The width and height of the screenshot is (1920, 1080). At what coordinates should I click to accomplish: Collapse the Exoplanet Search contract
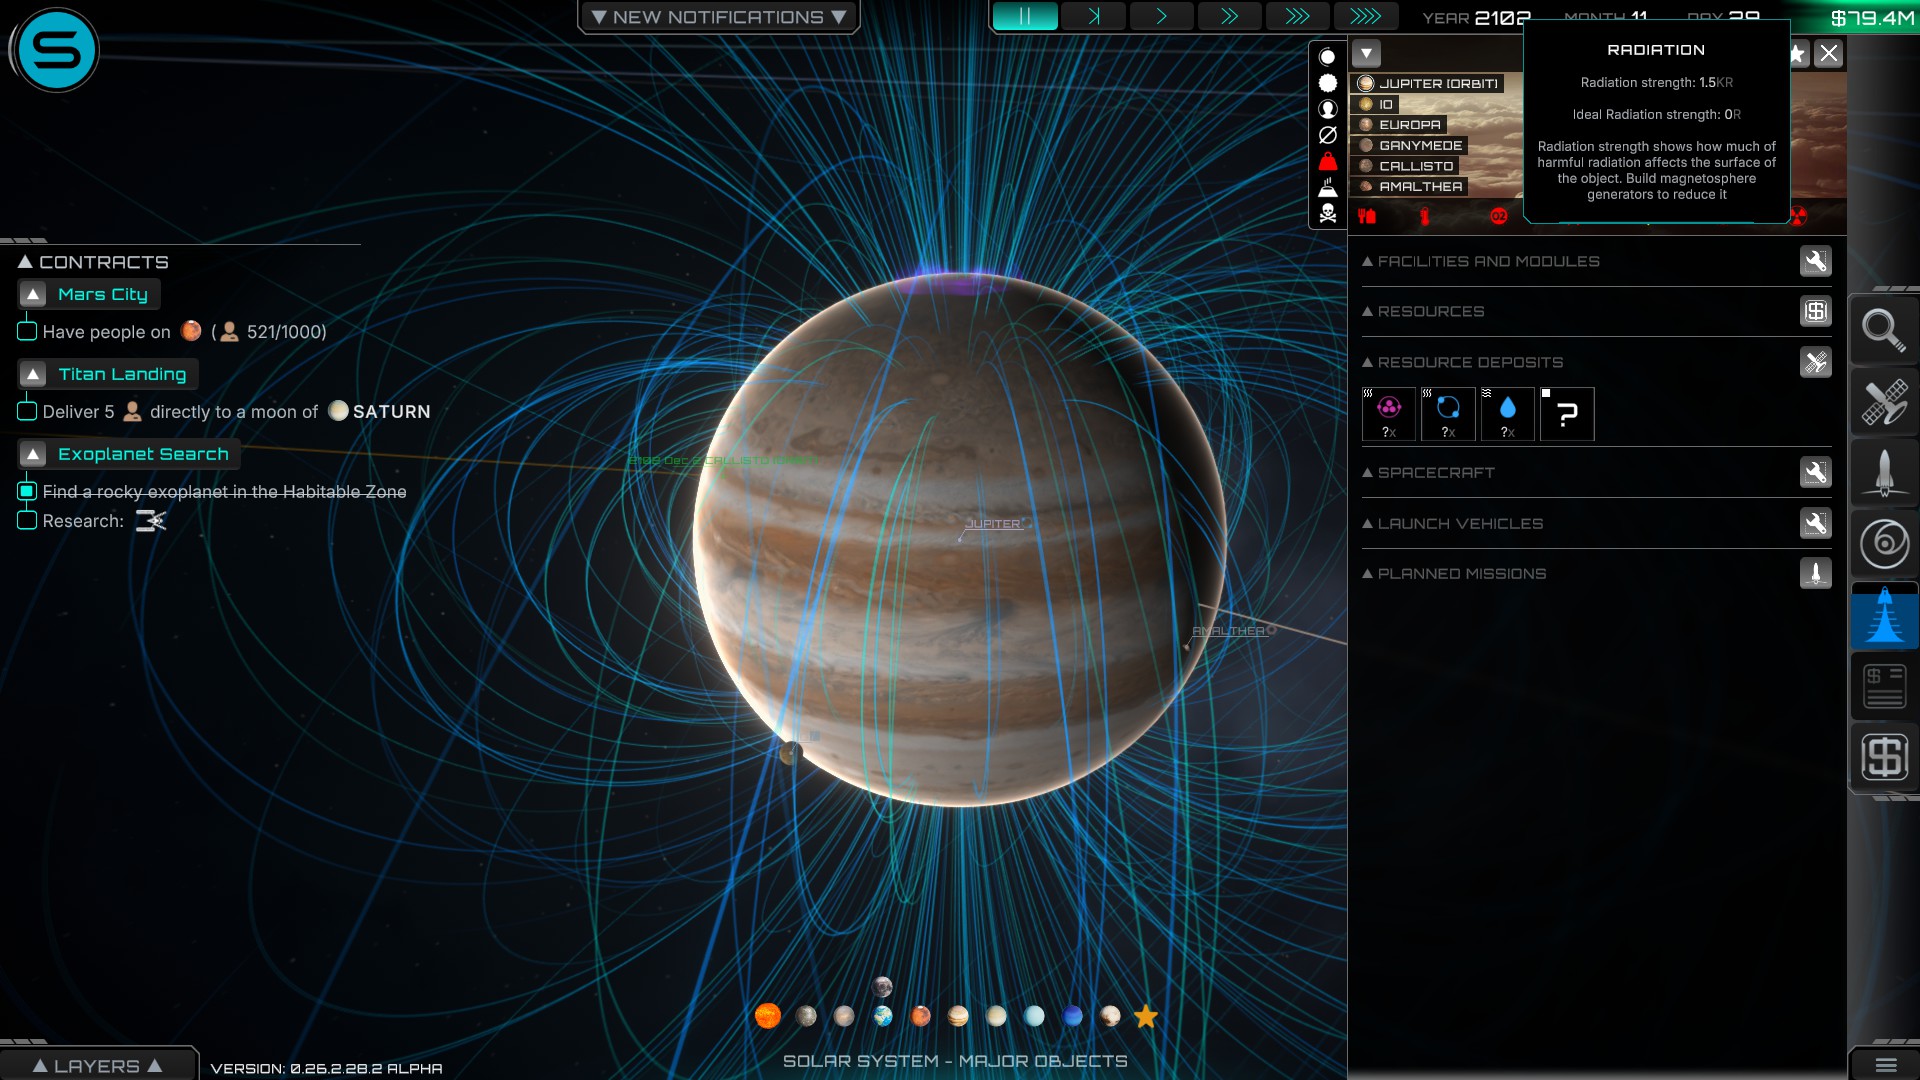[x=33, y=454]
